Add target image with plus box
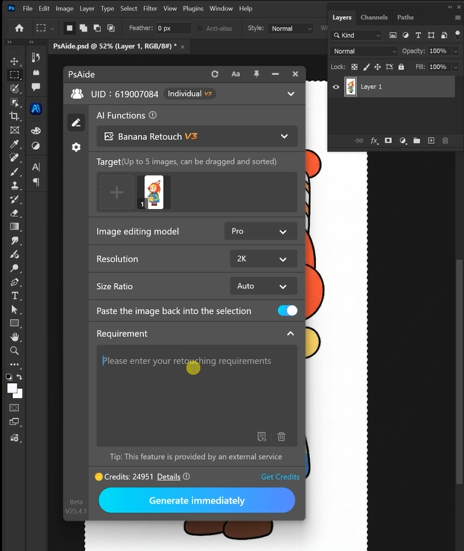 117,192
